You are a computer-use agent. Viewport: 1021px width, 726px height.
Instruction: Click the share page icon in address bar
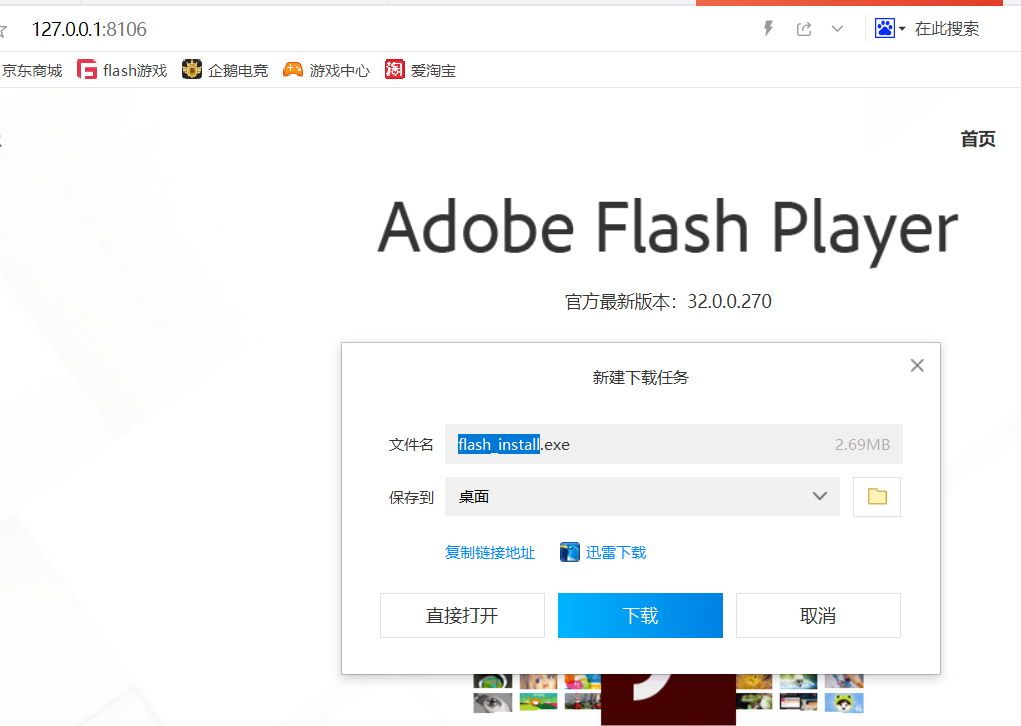[x=804, y=29]
